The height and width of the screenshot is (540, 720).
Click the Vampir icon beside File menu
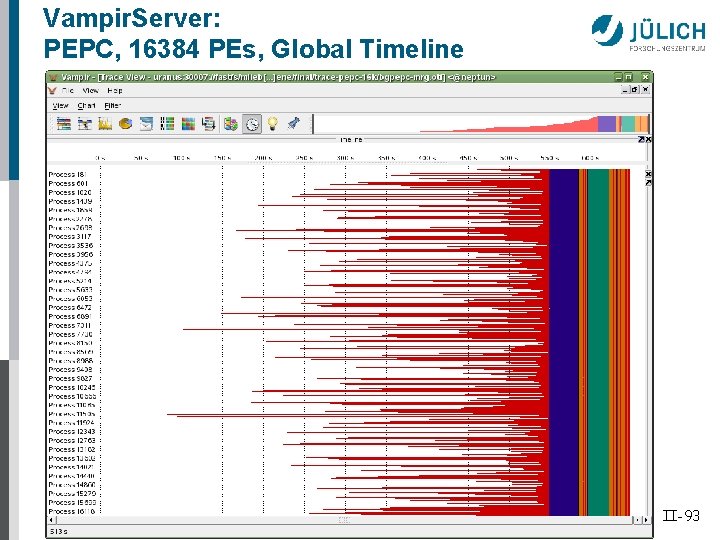pyautogui.click(x=52, y=90)
